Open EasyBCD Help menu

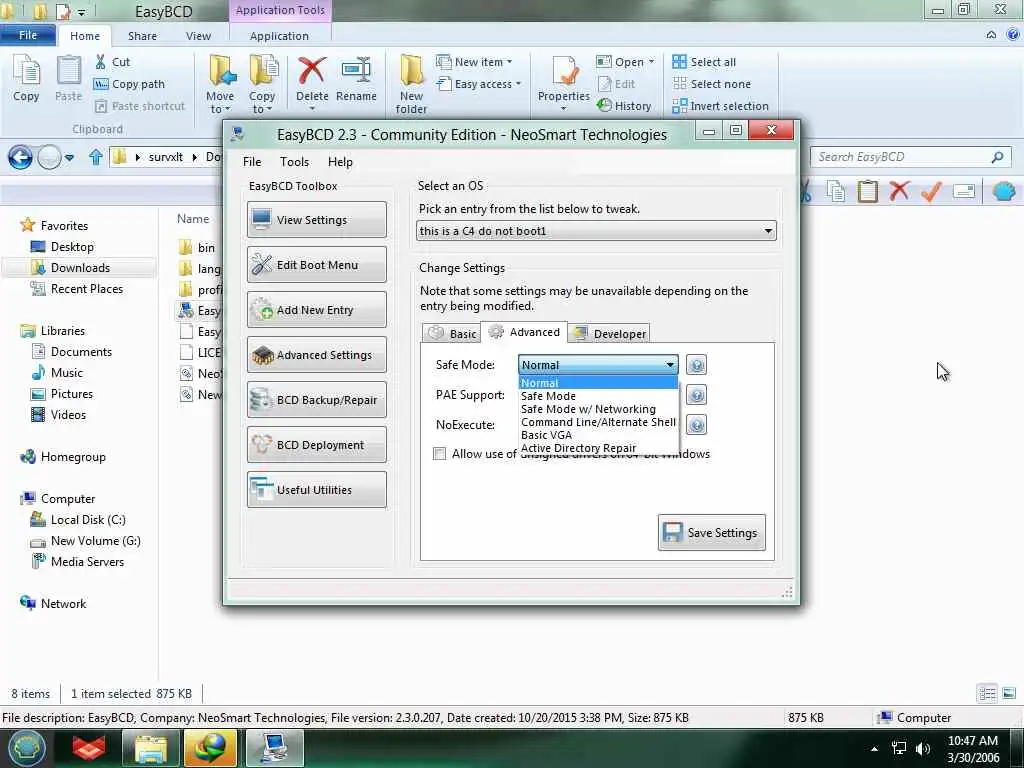coord(340,162)
